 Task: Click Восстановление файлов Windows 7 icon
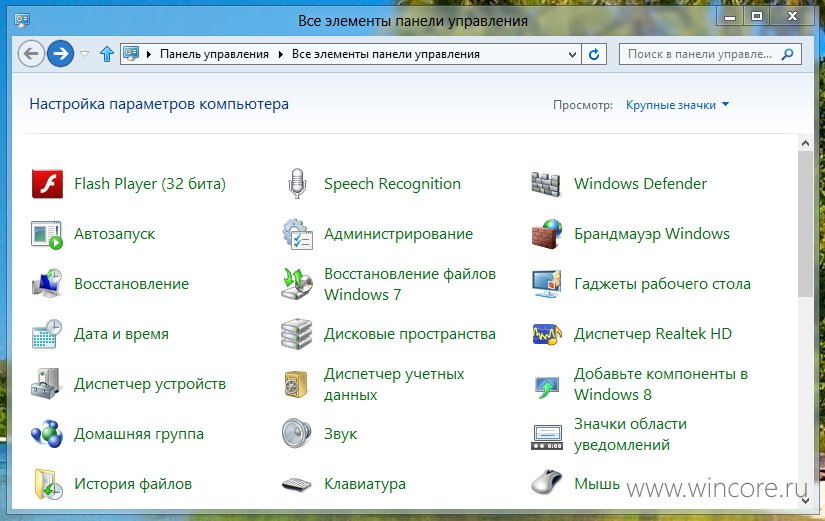297,284
